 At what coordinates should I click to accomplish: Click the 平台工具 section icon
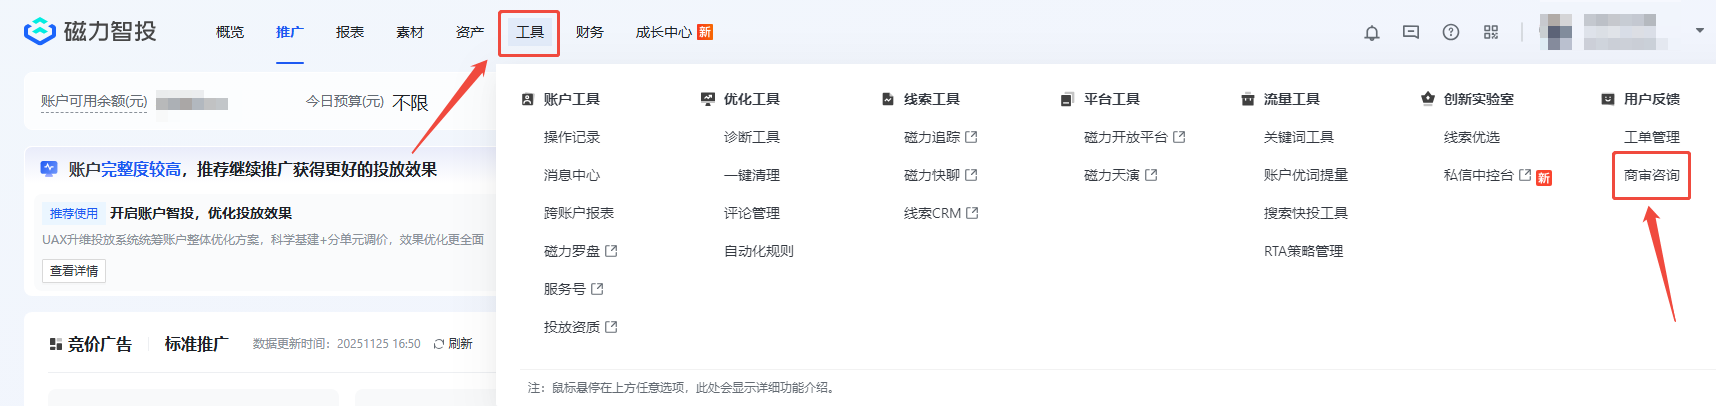[x=1067, y=99]
